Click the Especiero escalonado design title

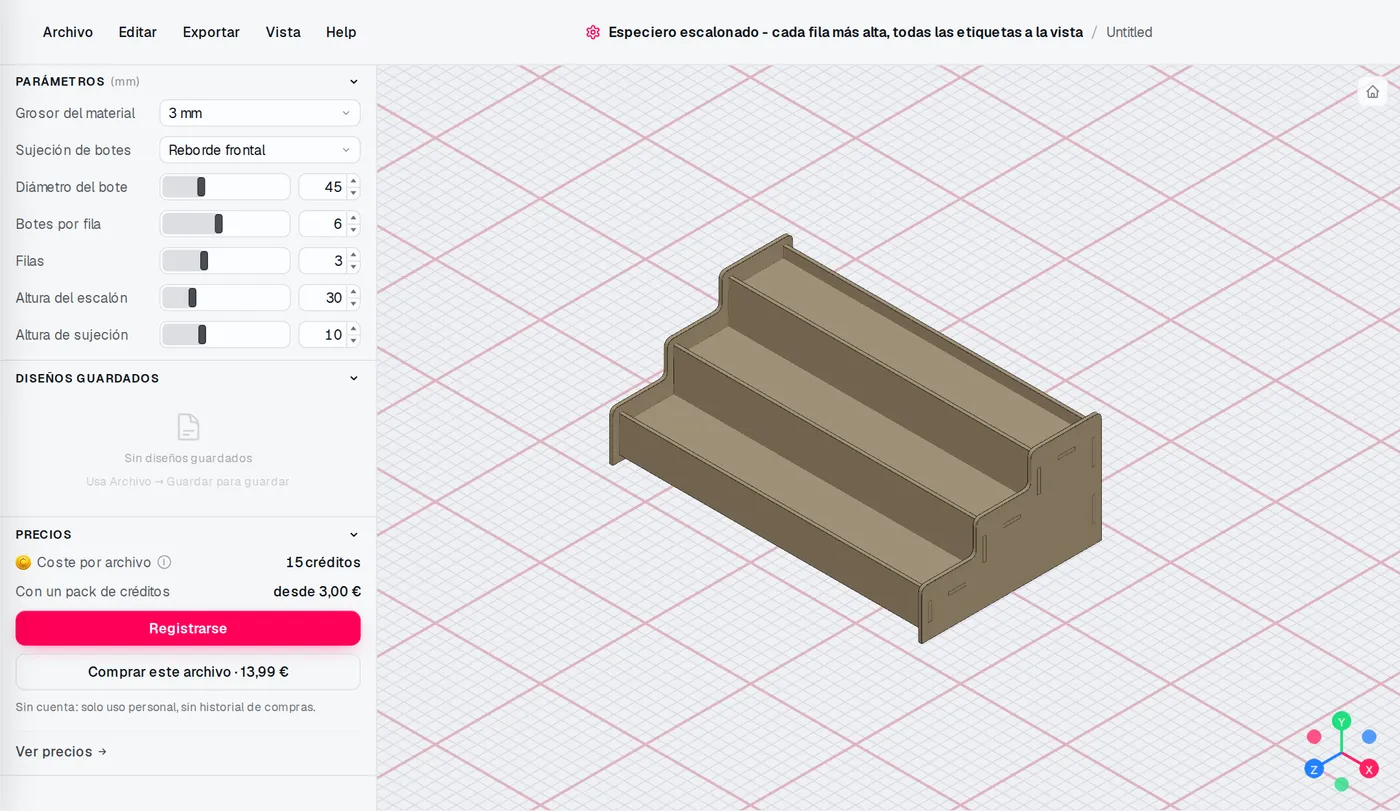point(846,32)
